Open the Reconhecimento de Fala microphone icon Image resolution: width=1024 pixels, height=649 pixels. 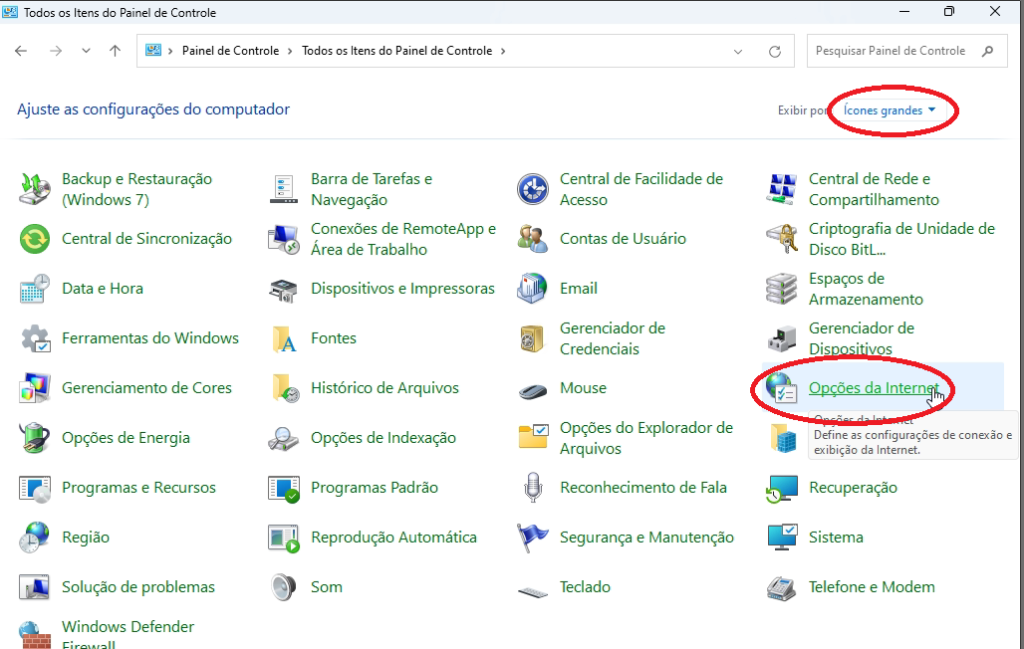[533, 488]
